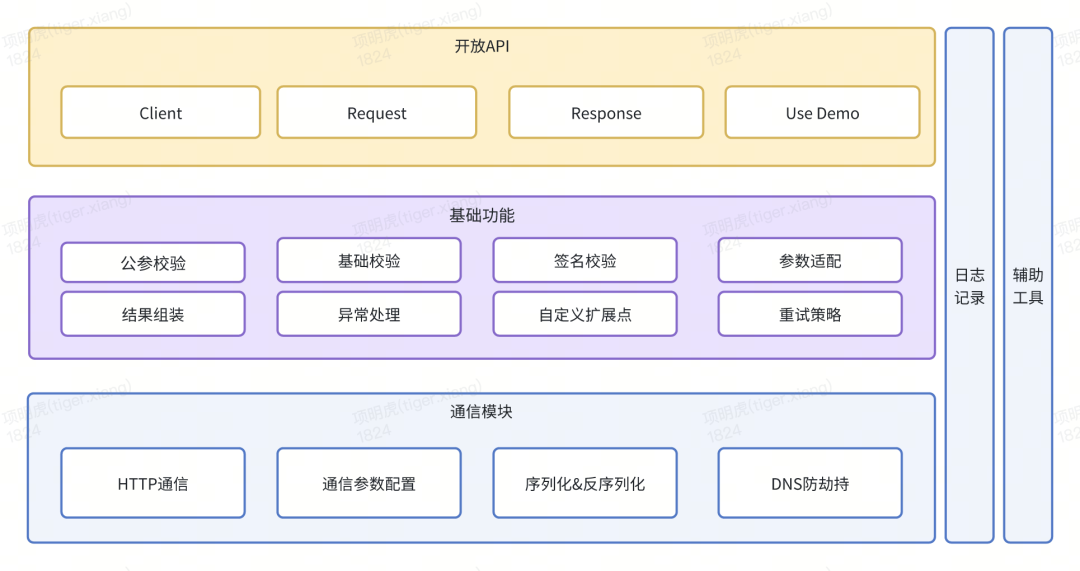Select the 结果组装 box
Image resolution: width=1080 pixels, height=571 pixels.
[x=153, y=314]
